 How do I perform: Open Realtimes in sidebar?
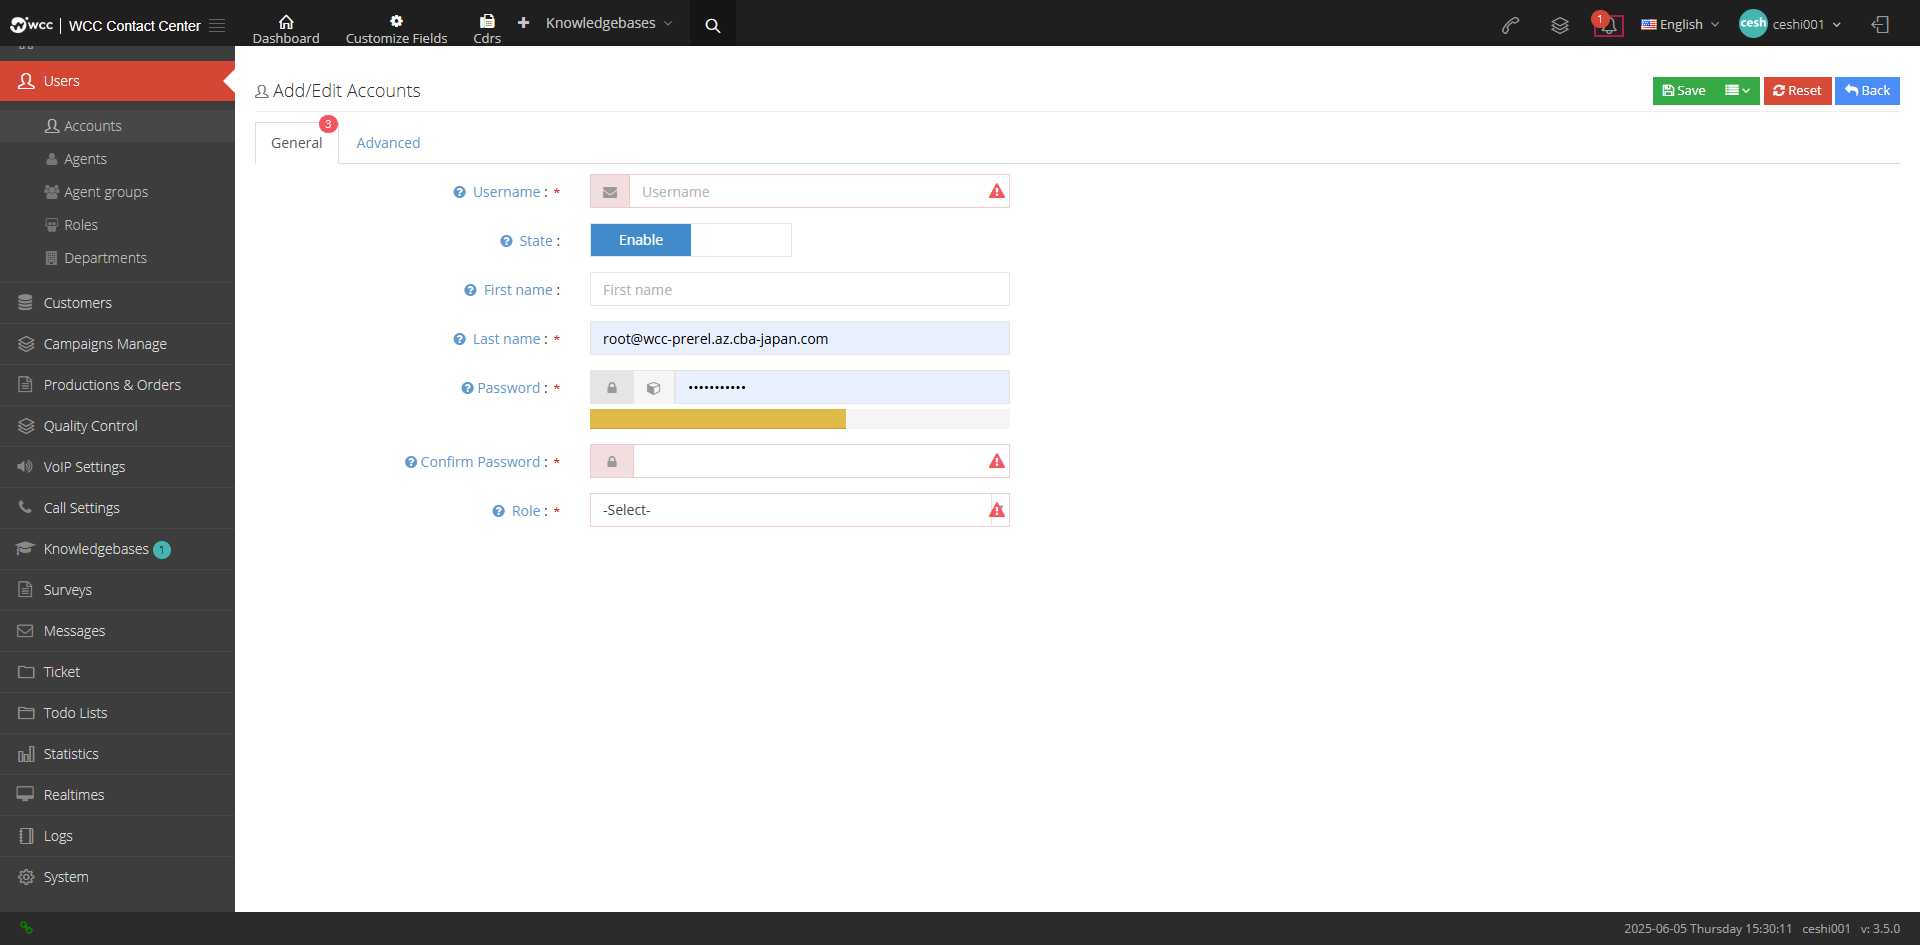(x=117, y=795)
